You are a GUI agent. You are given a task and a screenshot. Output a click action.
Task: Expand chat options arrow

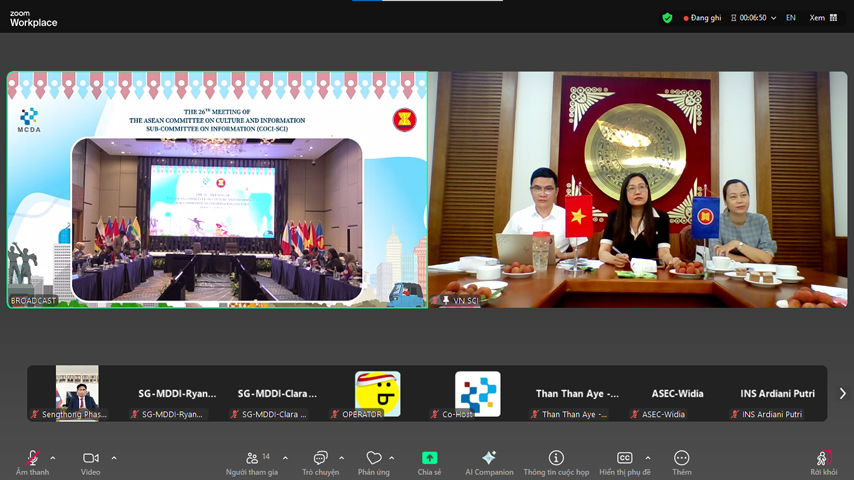pos(341,458)
